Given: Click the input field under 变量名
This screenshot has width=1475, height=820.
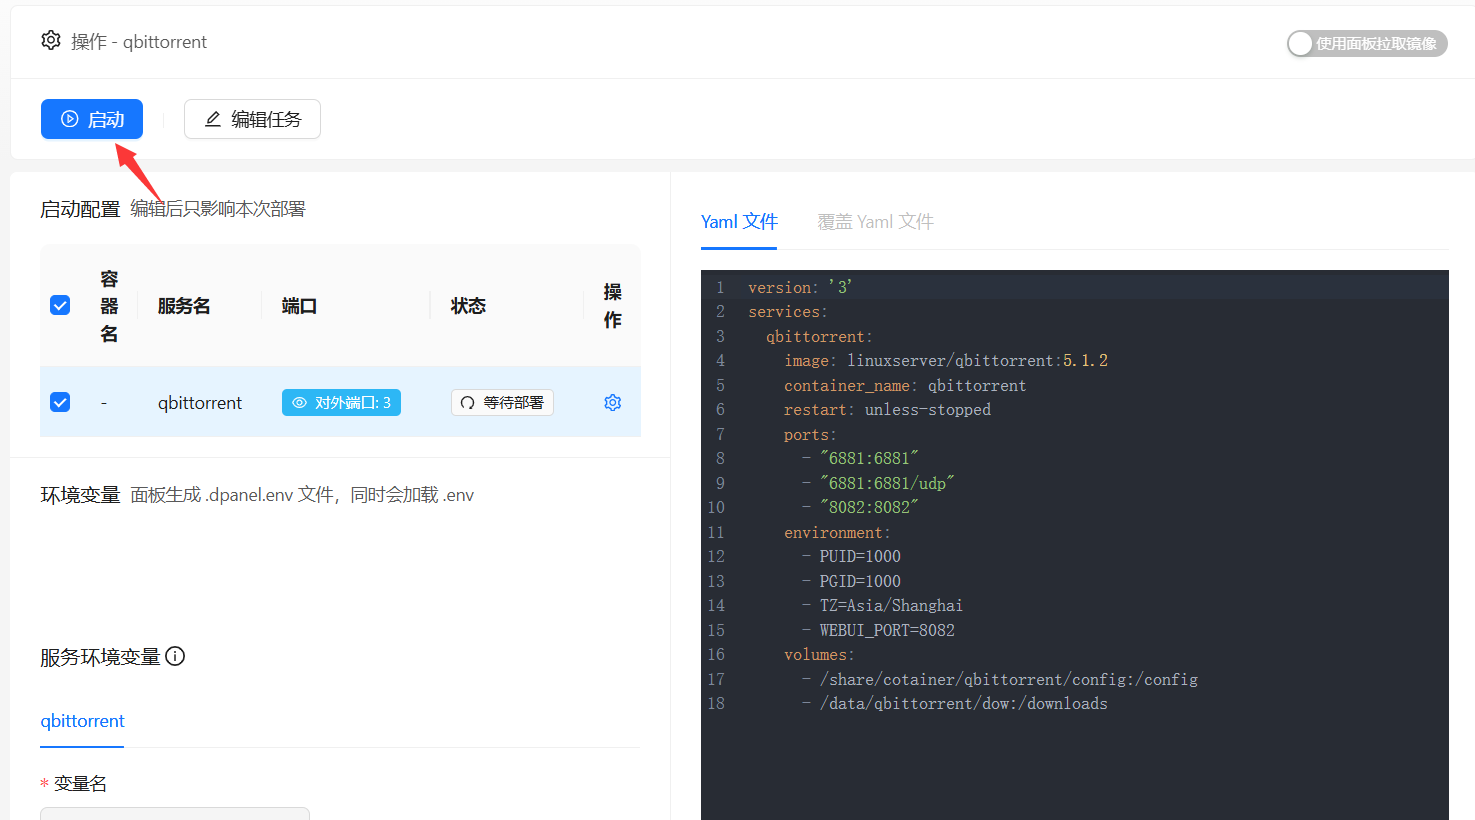Looking at the screenshot, I should point(175,813).
